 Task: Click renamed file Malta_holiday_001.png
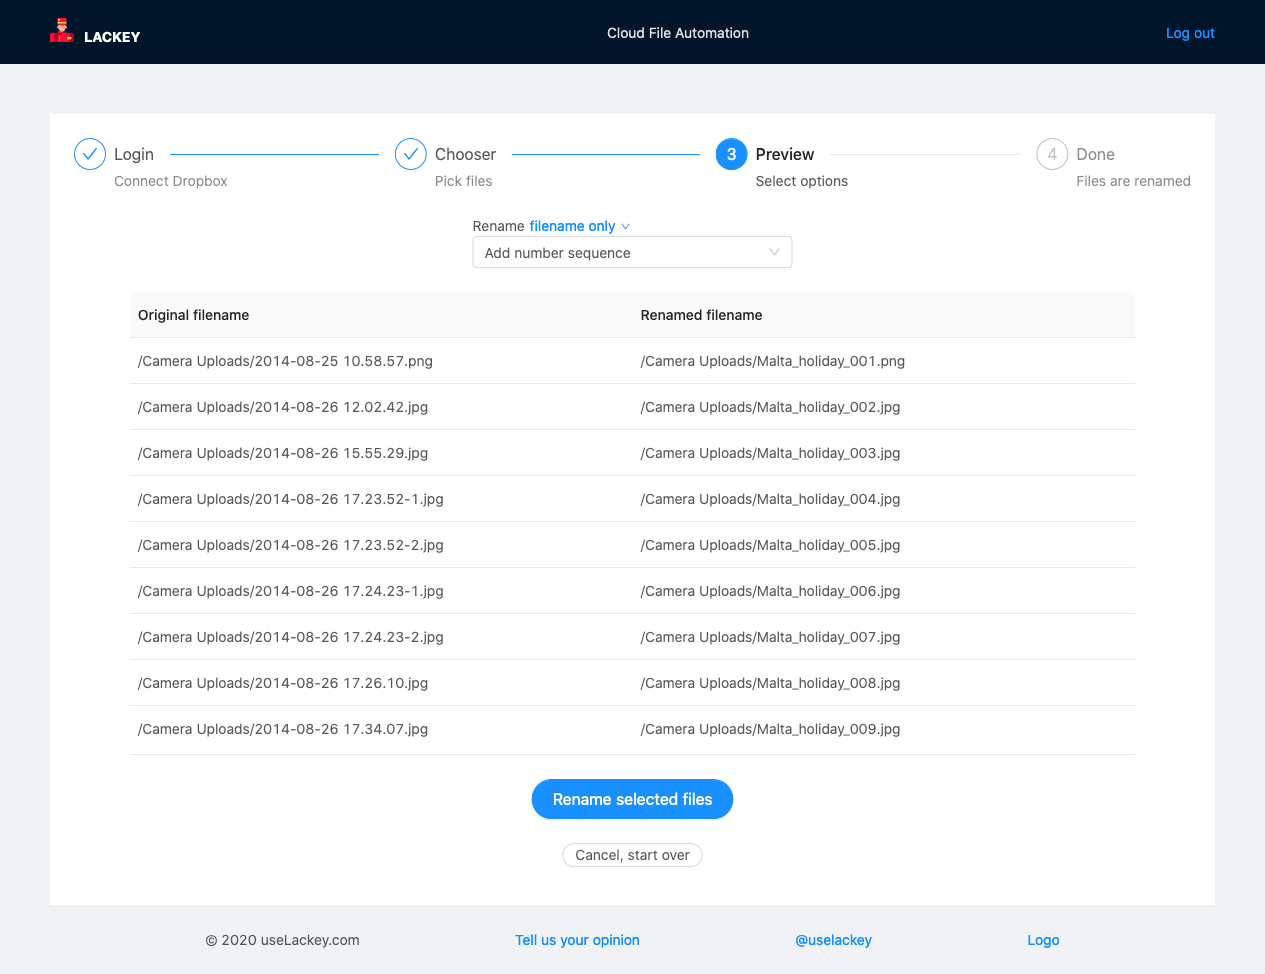pyautogui.click(x=773, y=361)
